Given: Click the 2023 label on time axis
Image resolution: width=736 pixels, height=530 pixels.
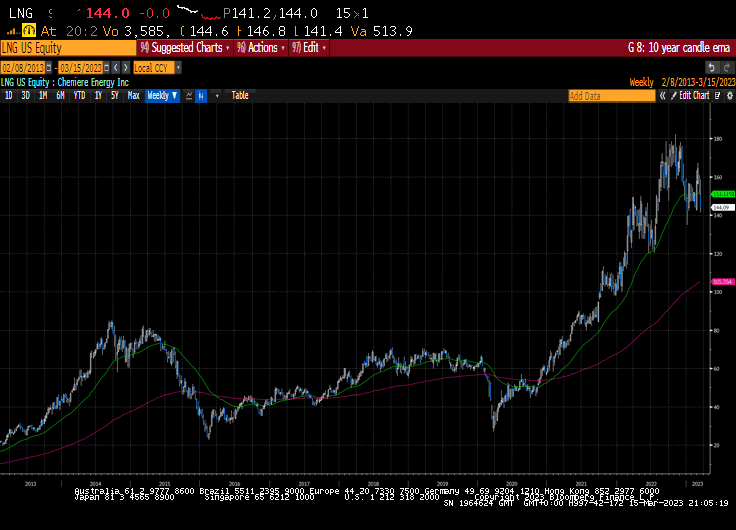Looking at the screenshot, I should point(698,484).
